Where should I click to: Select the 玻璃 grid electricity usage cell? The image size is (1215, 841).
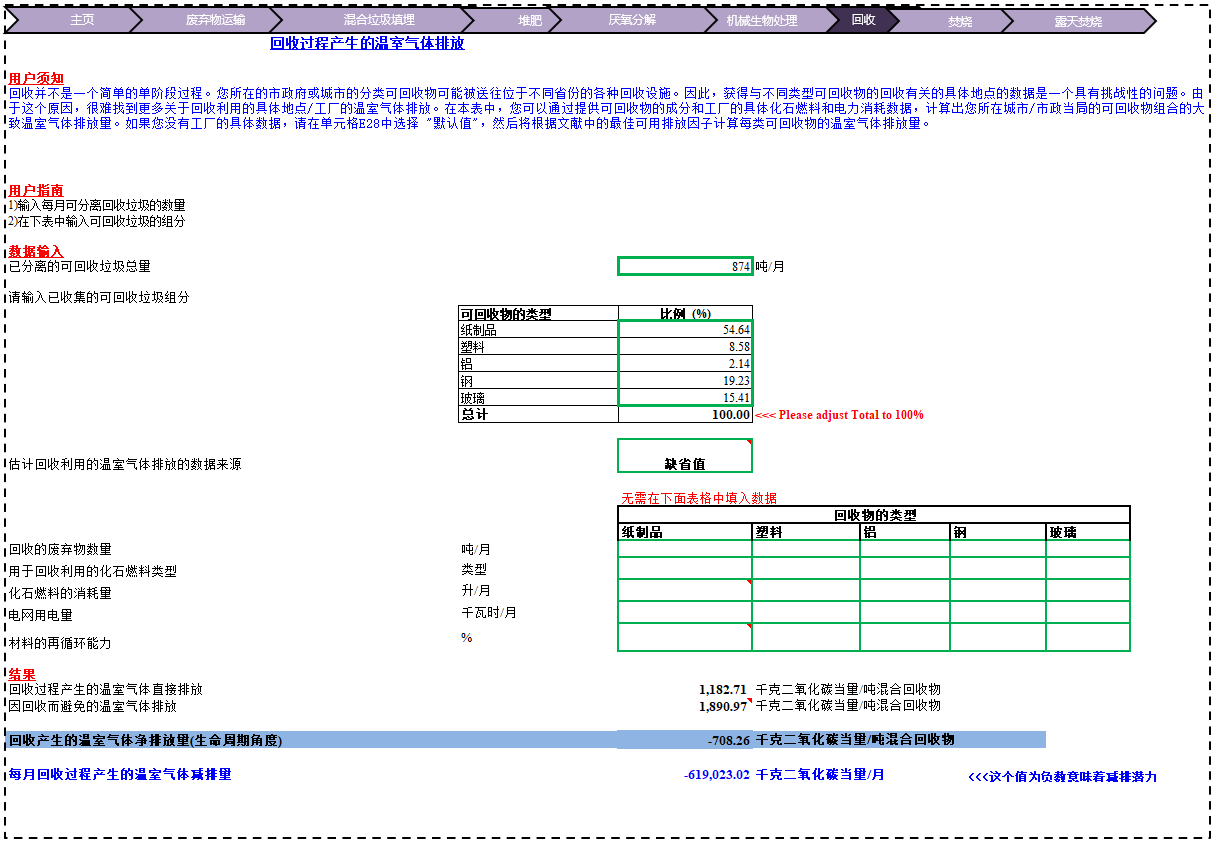tap(1088, 612)
